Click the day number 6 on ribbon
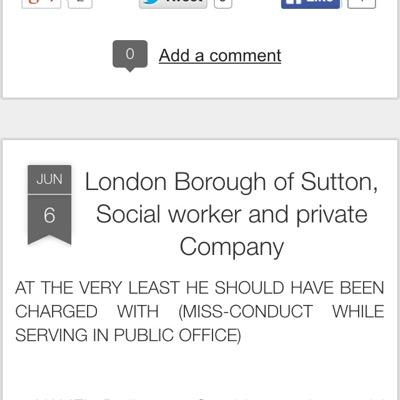 [49, 215]
